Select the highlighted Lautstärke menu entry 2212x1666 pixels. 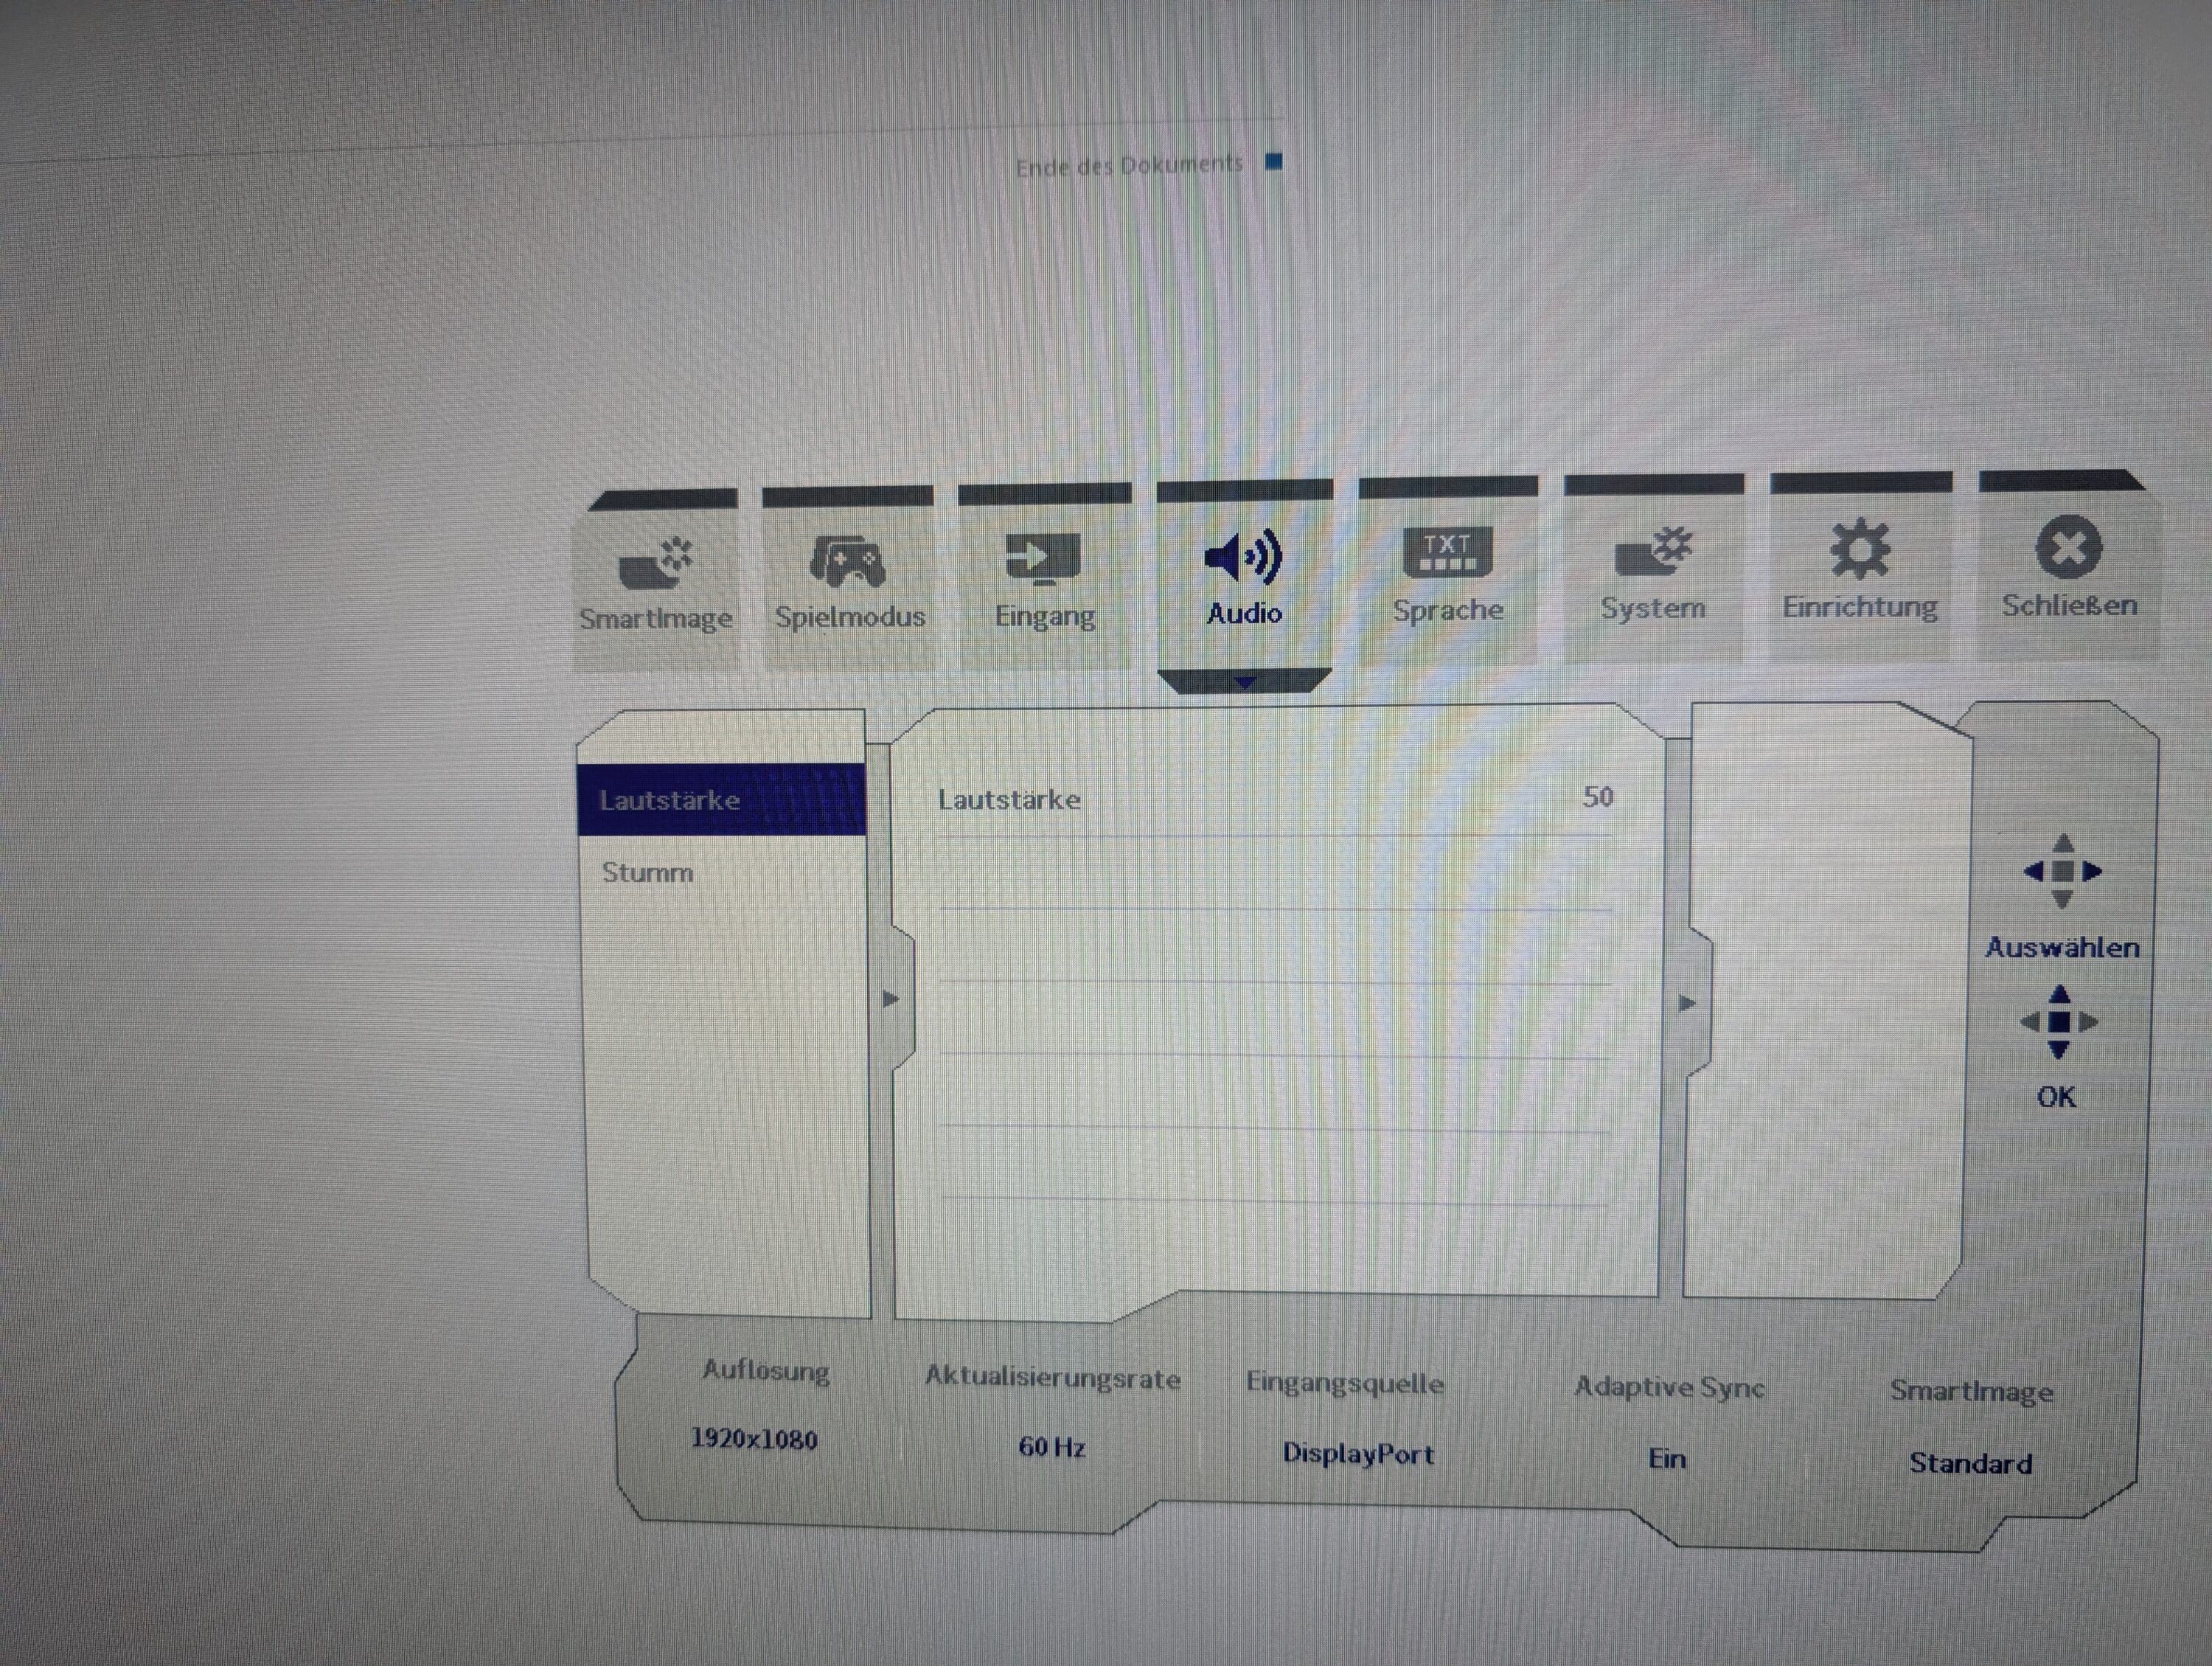click(670, 800)
